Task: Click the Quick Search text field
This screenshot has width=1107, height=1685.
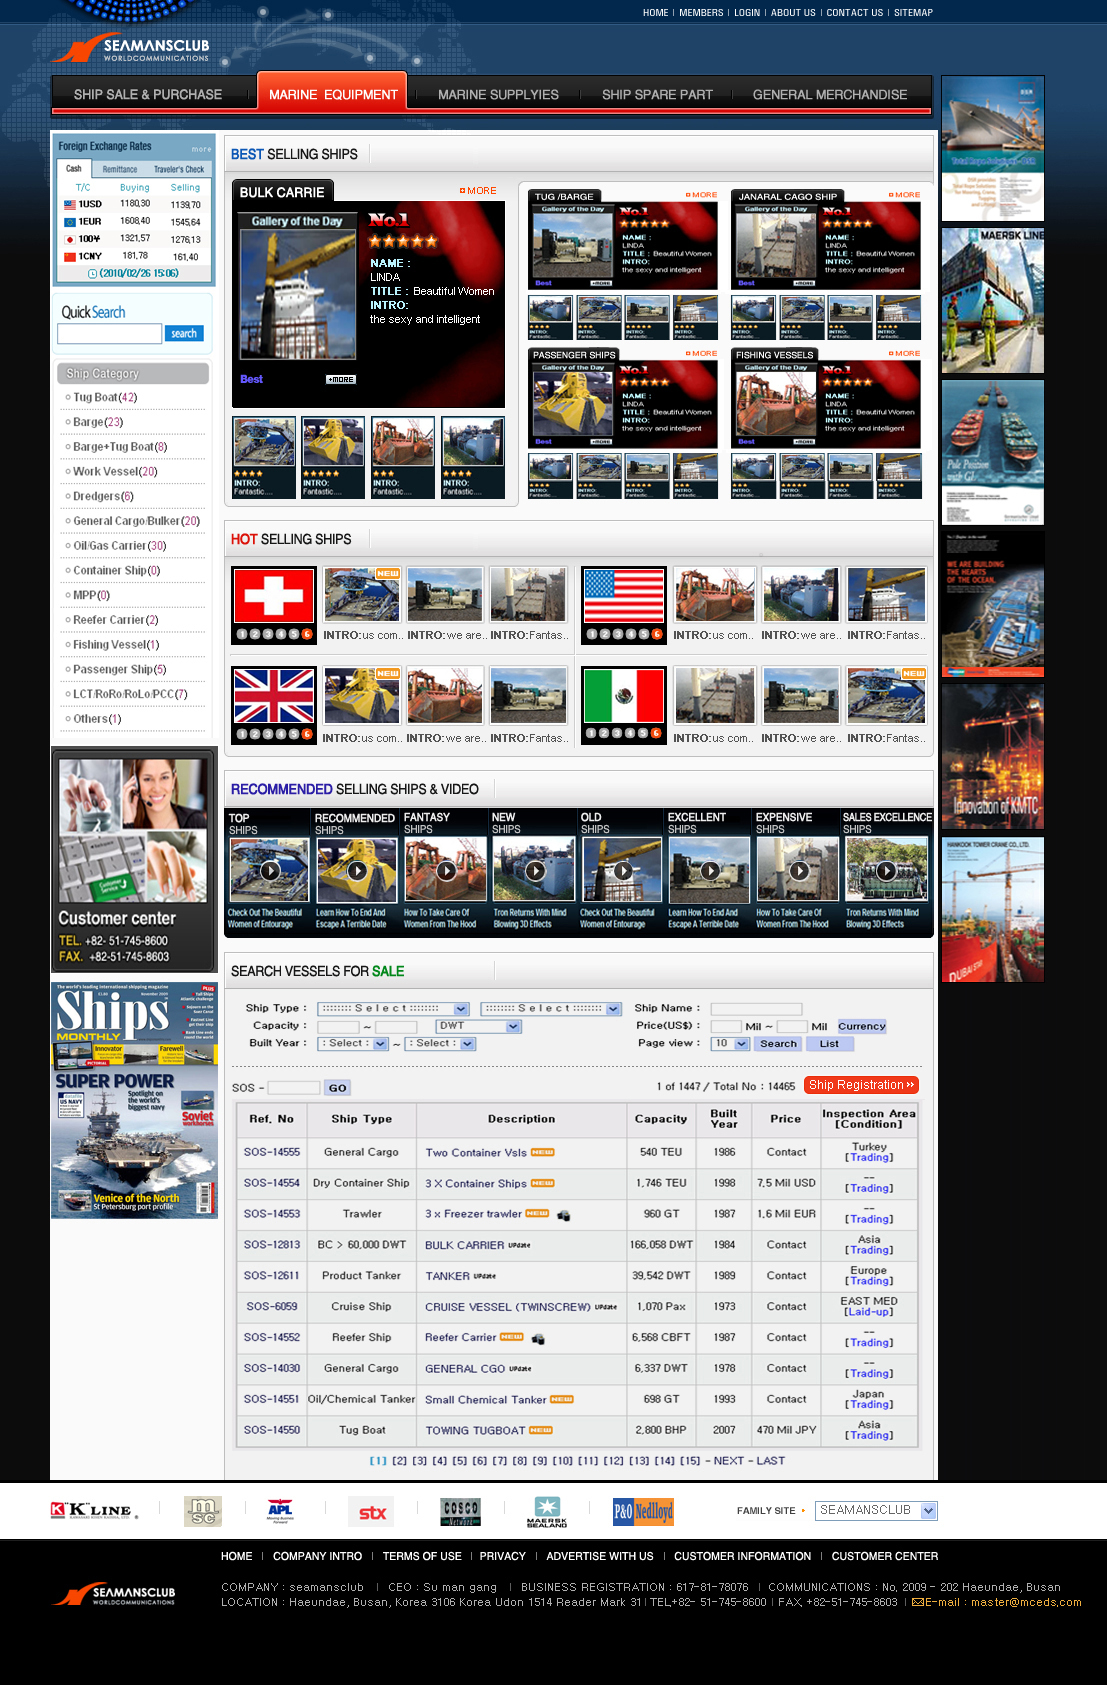Action: 109,334
